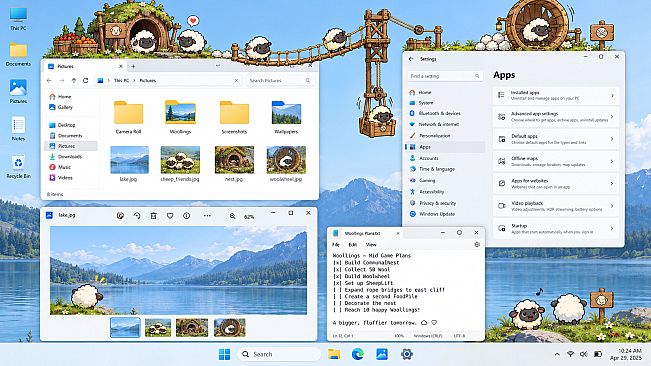This screenshot has height=366, width=651.
Task: Select nest thumbnail in photo viewer filmstrip
Action: tap(192, 327)
